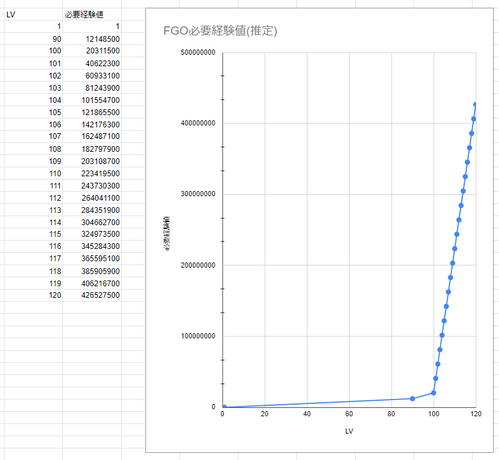
Task: Select the cell containing 20311500
Action: (x=92, y=51)
